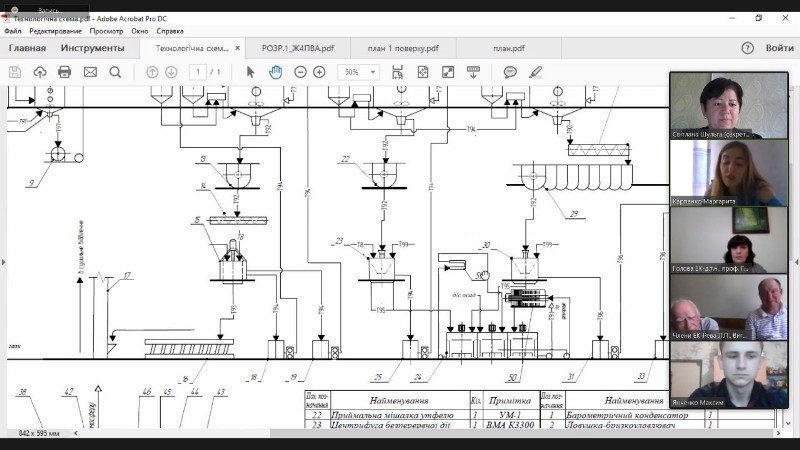Click the Примітка table header
Viewport: 800px width, 450px height.
tap(510, 401)
